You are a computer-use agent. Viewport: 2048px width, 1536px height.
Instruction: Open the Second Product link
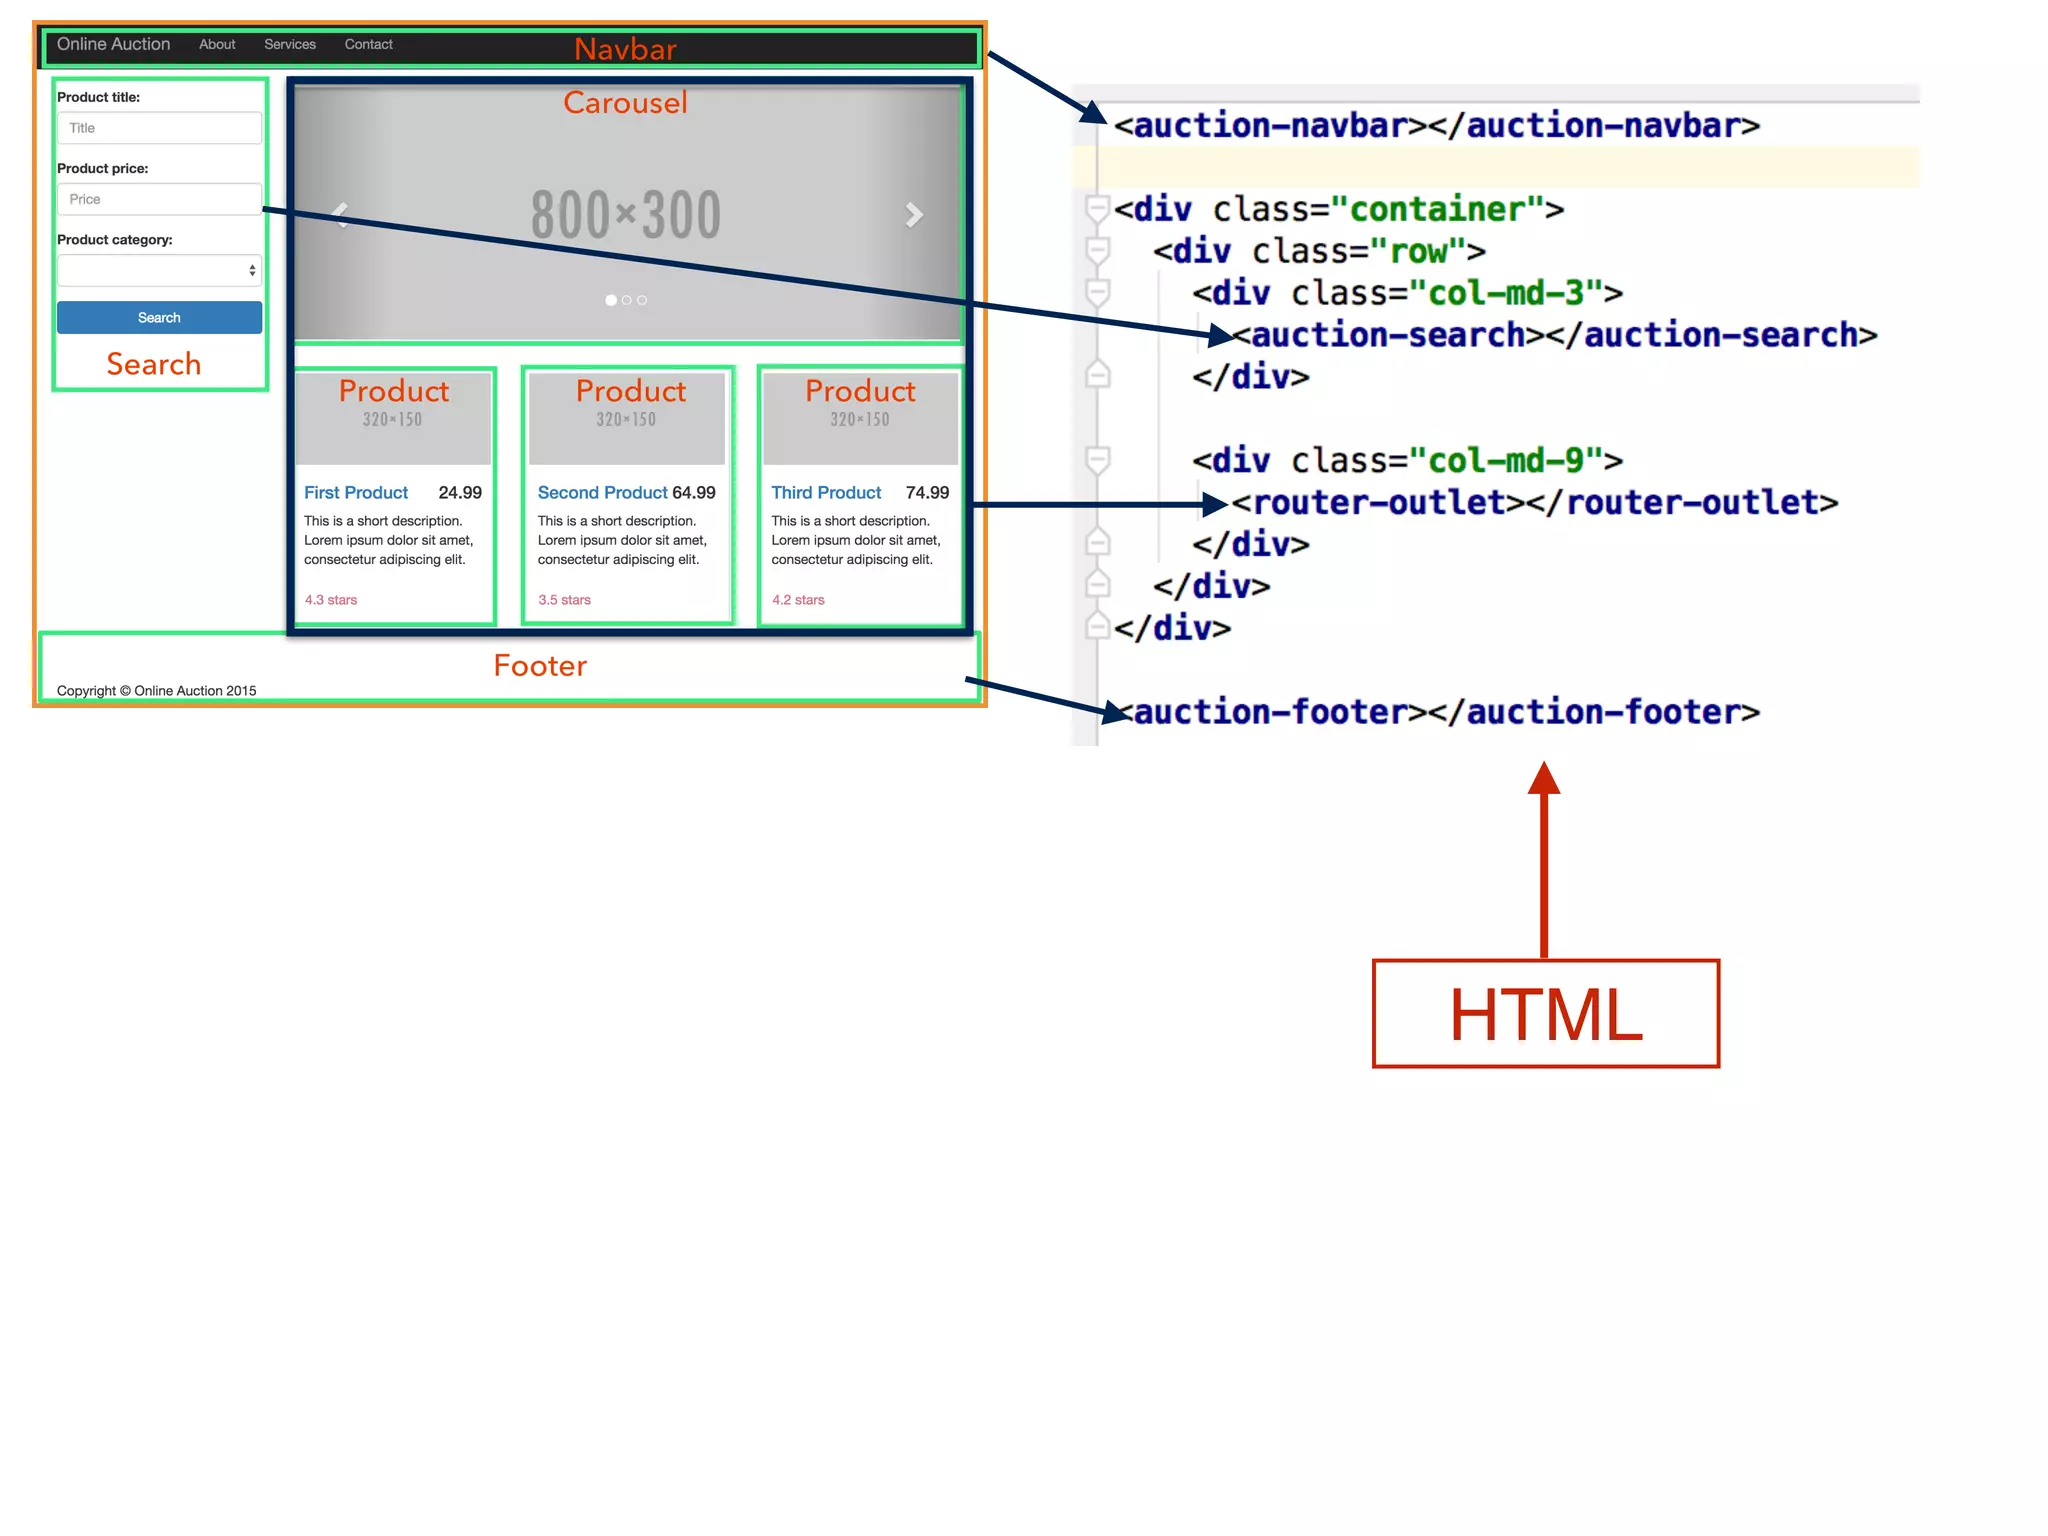point(602,493)
